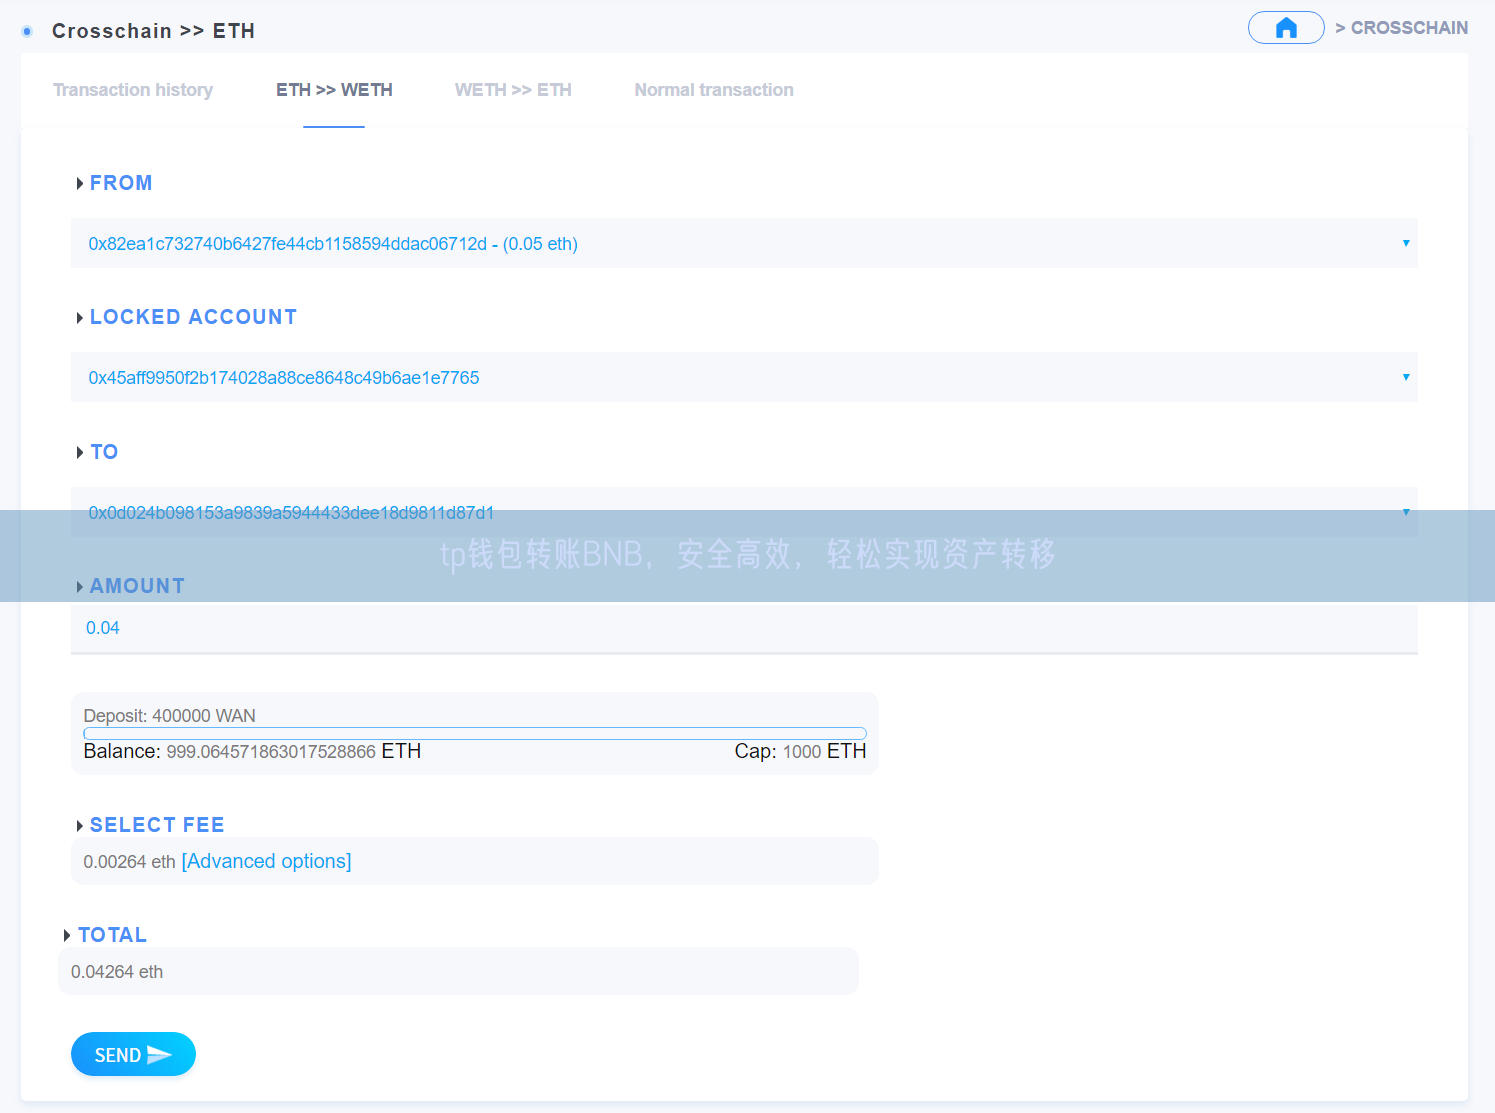Open the FROM address dropdown
The width and height of the screenshot is (1495, 1113).
click(744, 243)
